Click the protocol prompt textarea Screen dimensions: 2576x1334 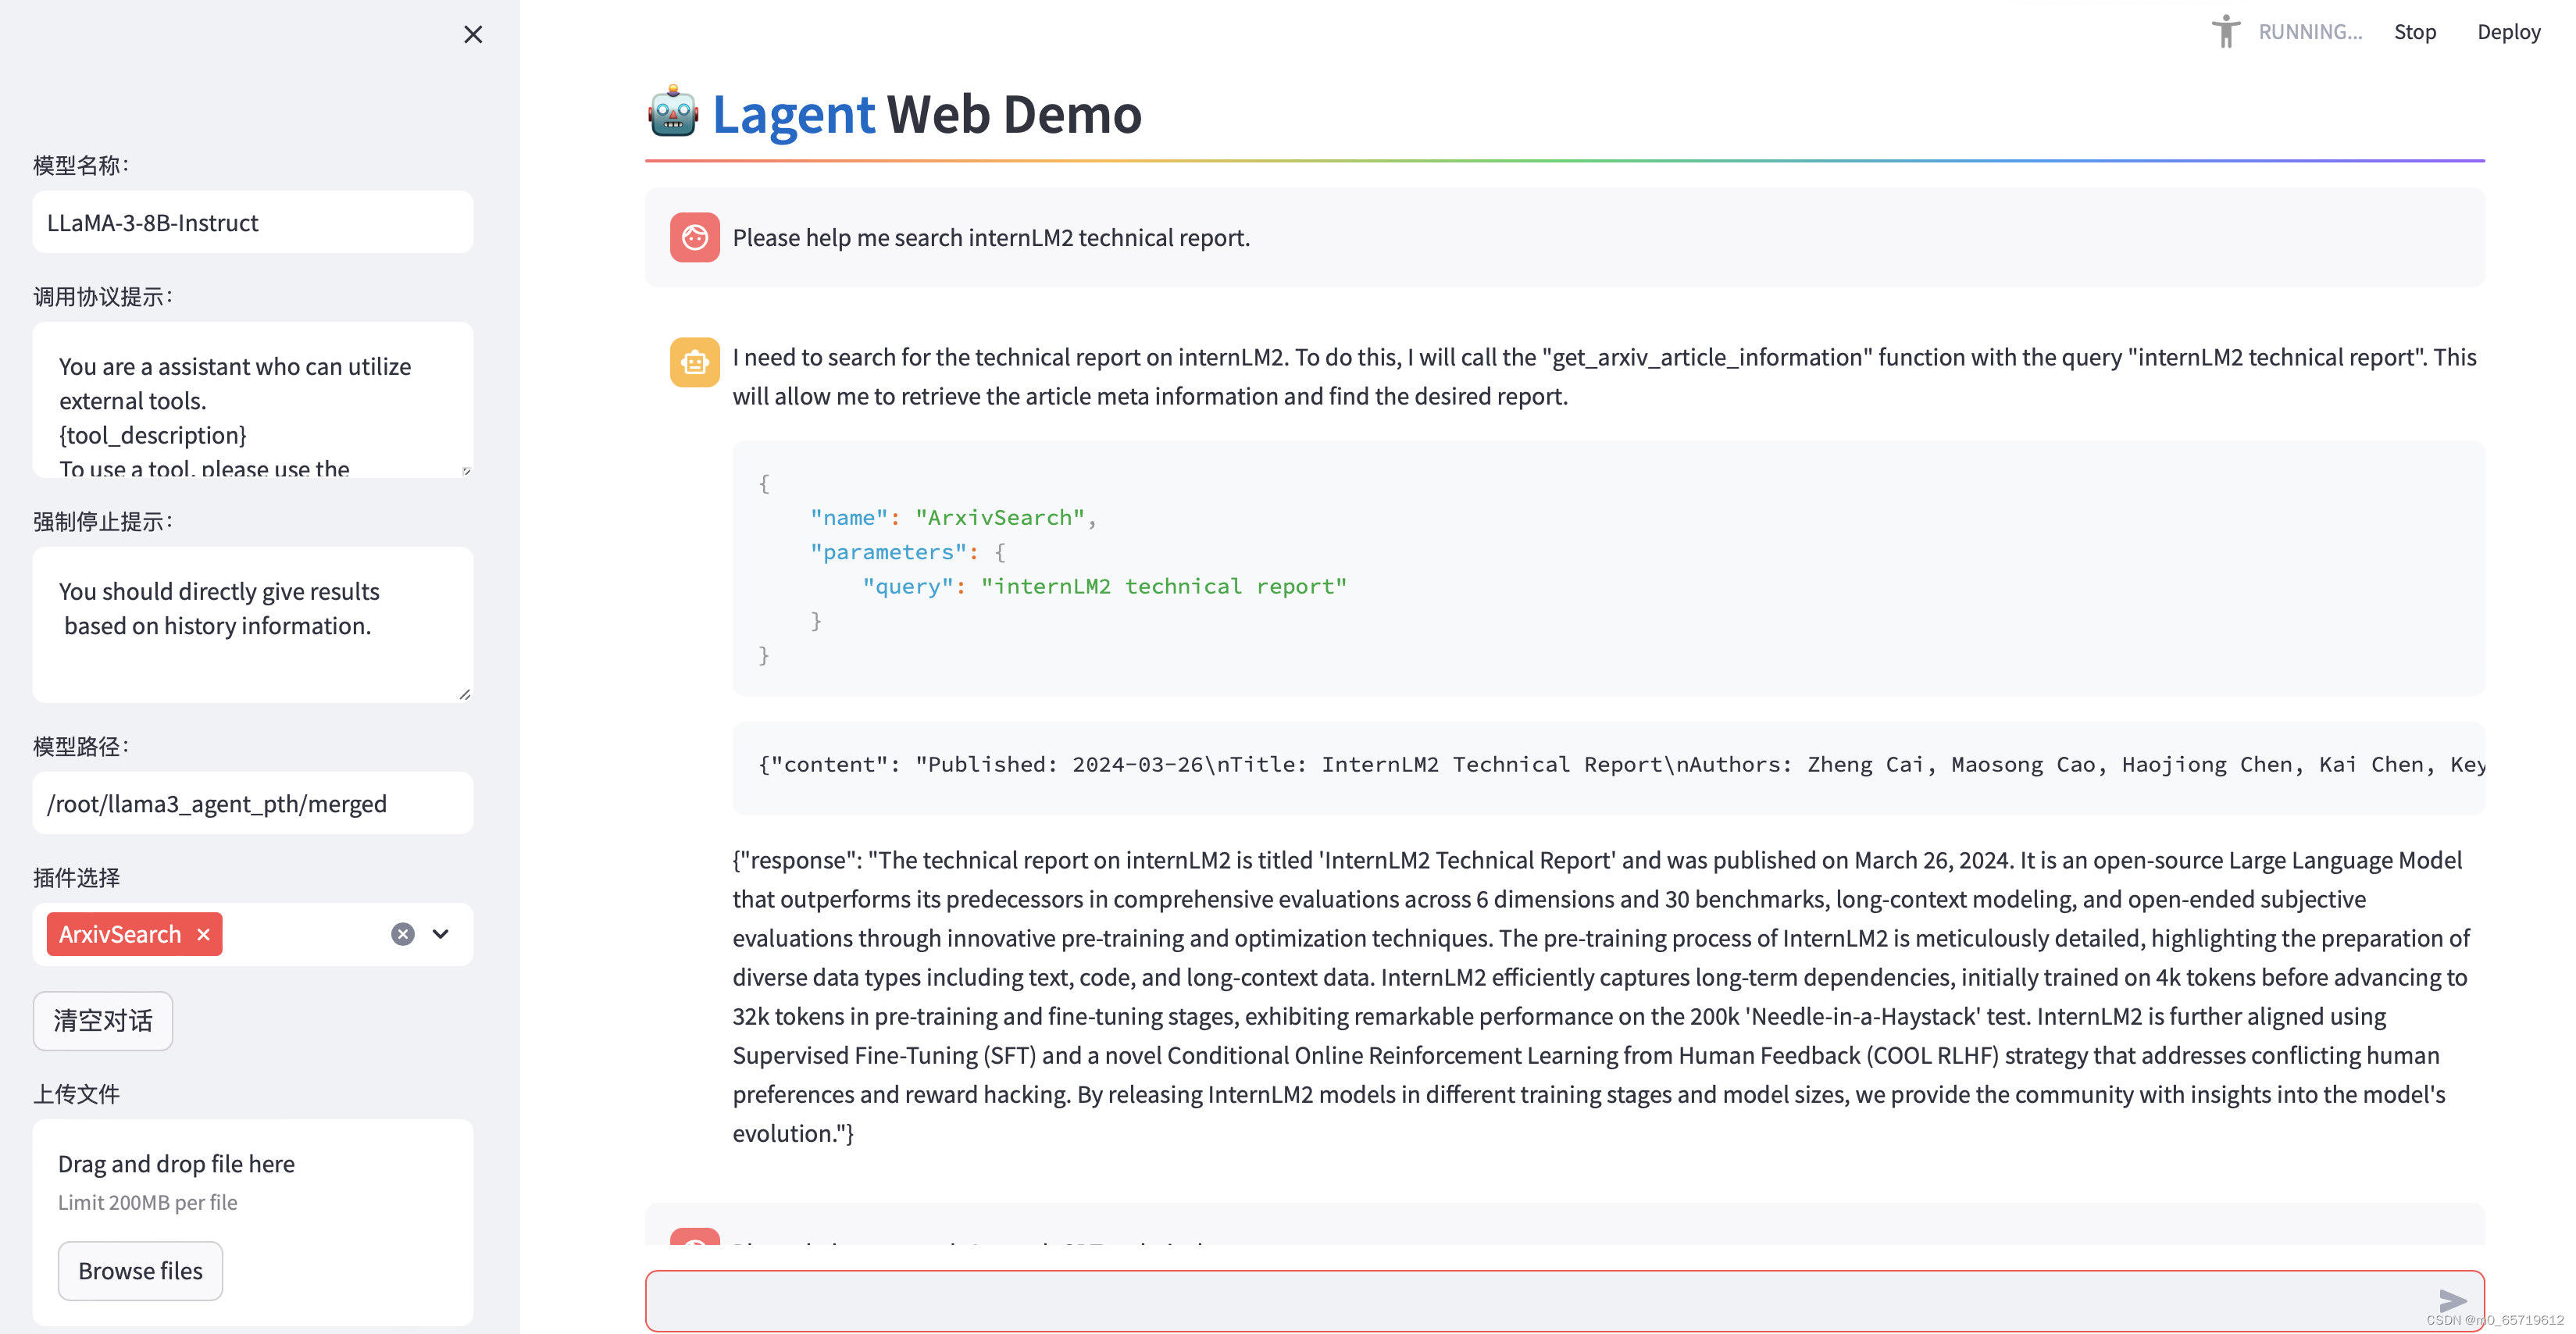click(x=252, y=400)
